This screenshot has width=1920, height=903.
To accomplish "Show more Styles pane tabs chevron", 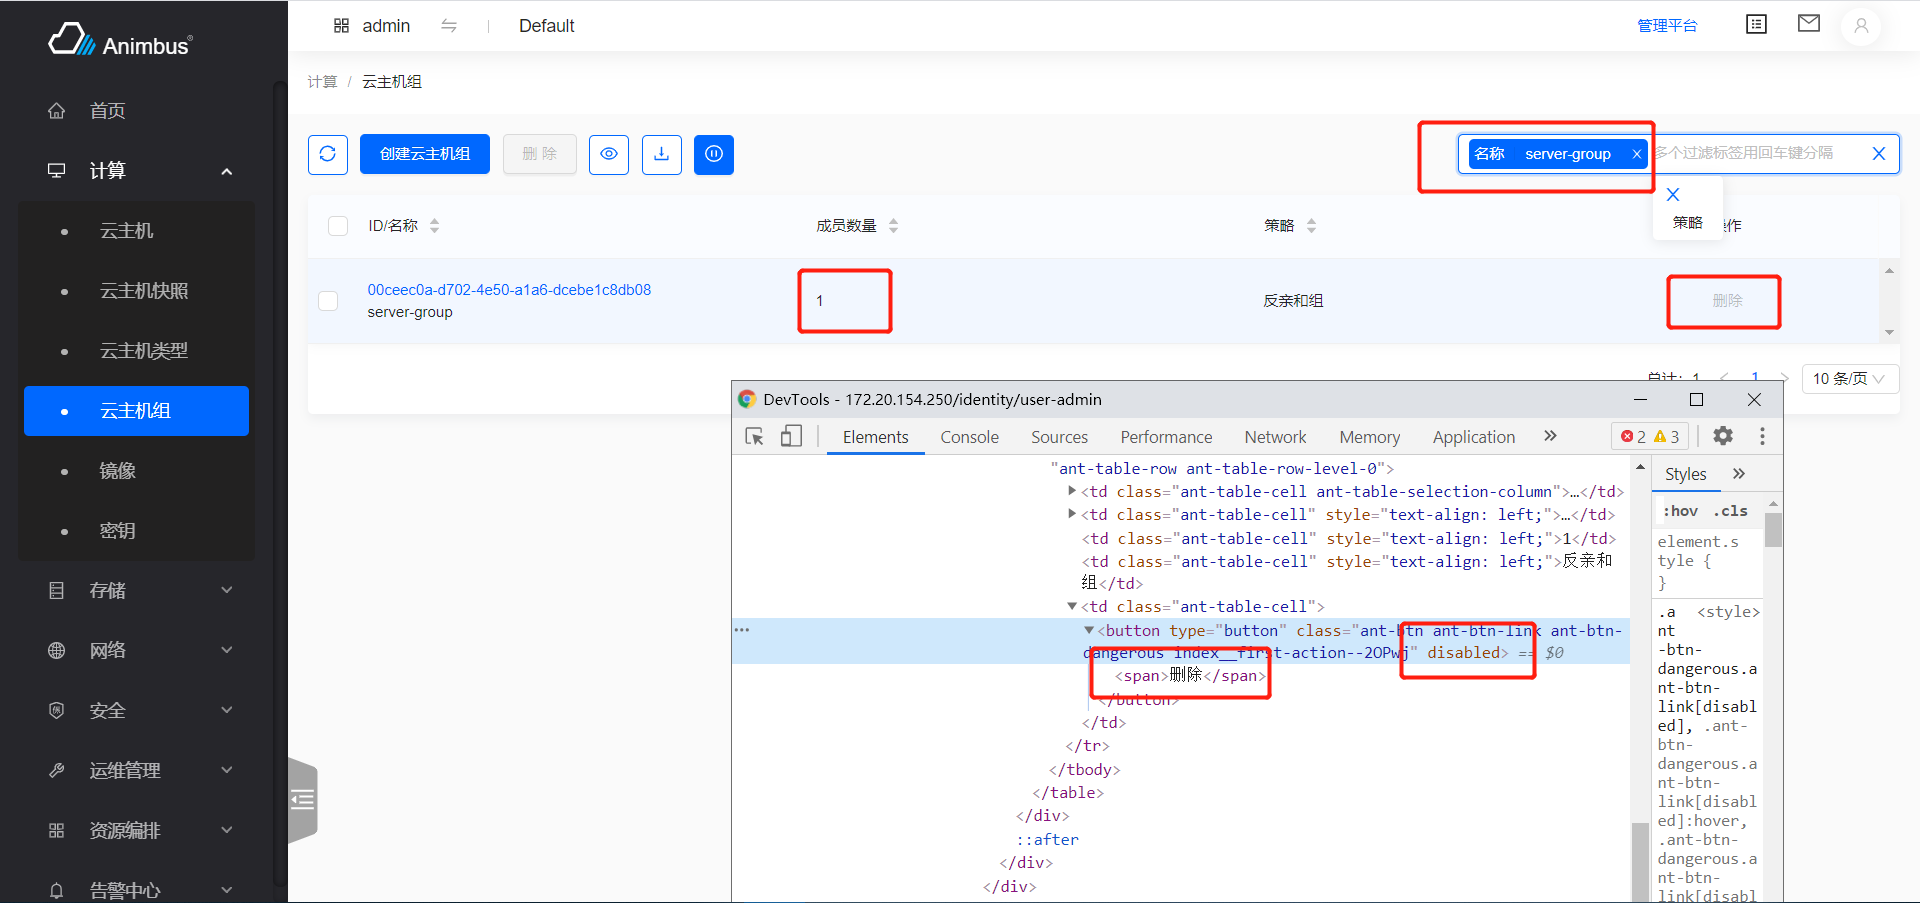I will tap(1739, 474).
